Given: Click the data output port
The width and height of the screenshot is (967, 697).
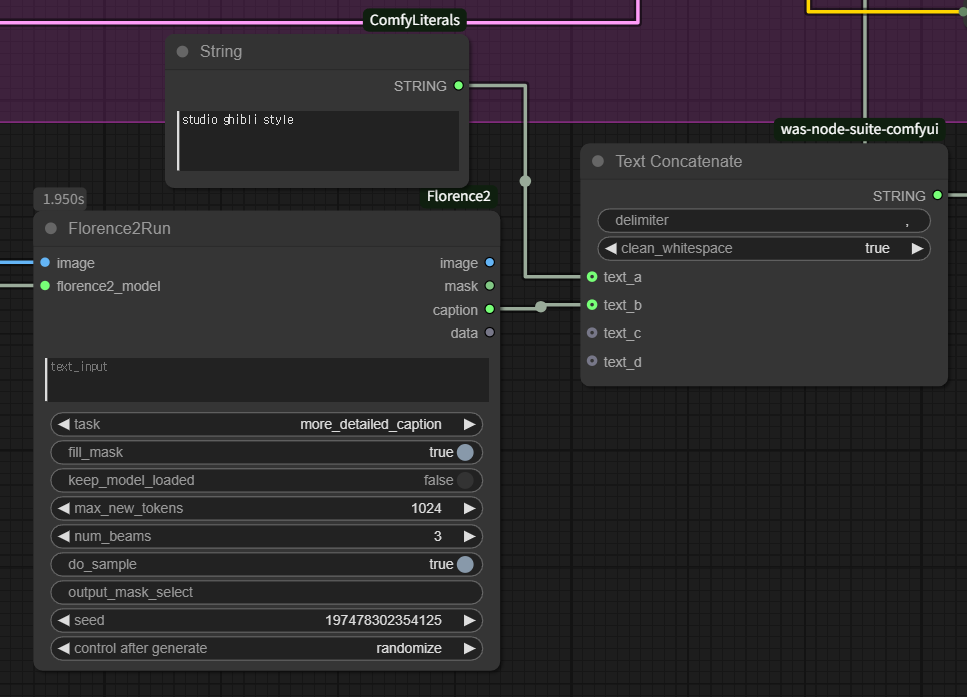Looking at the screenshot, I should point(490,332).
